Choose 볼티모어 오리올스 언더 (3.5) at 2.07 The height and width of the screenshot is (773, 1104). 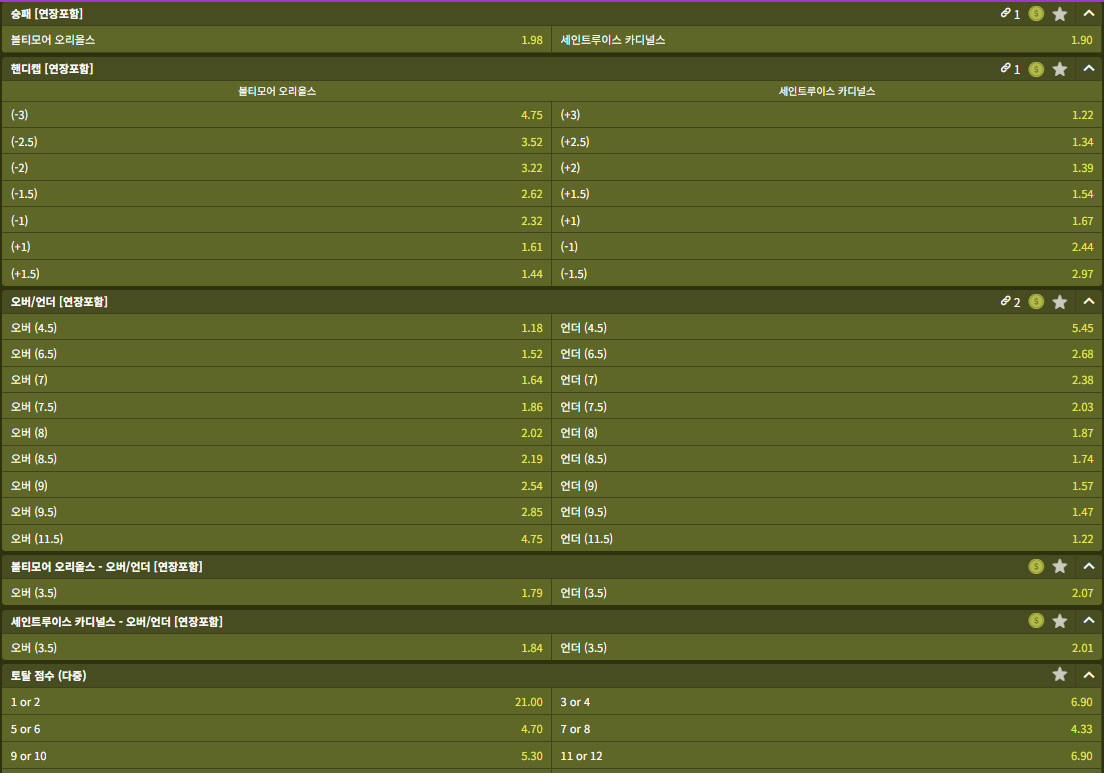[827, 593]
